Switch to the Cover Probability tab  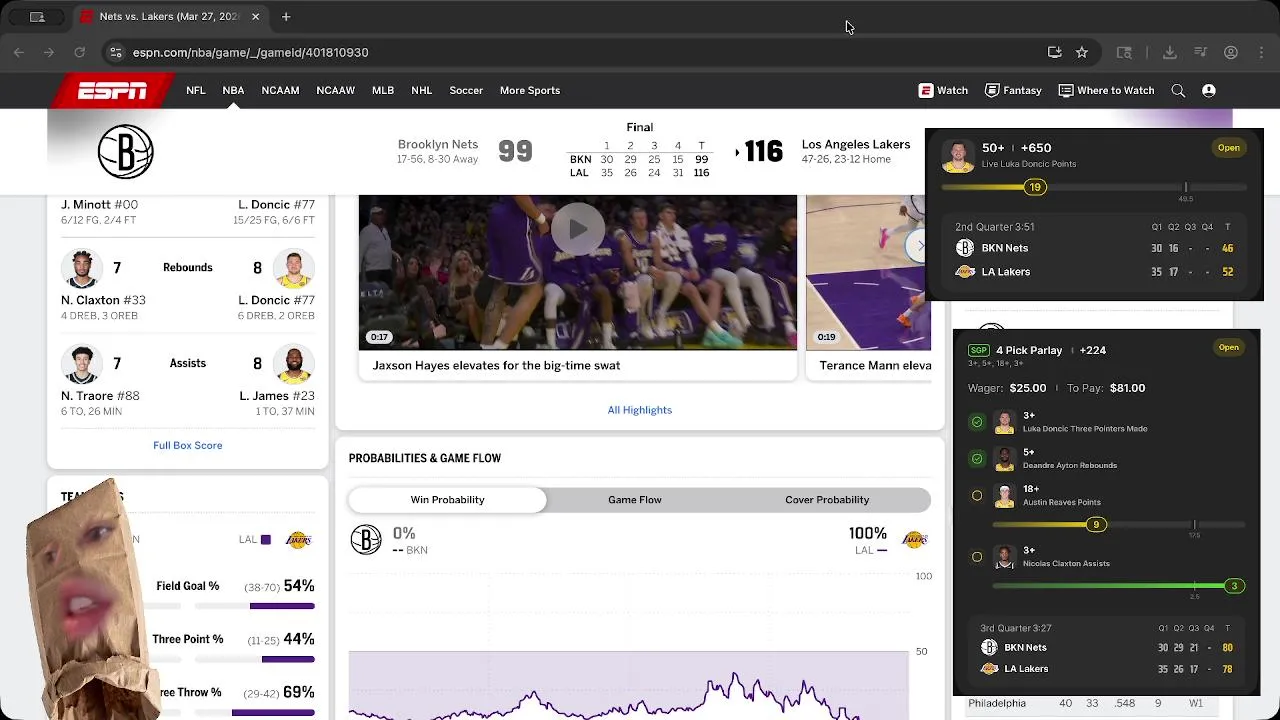tap(827, 500)
